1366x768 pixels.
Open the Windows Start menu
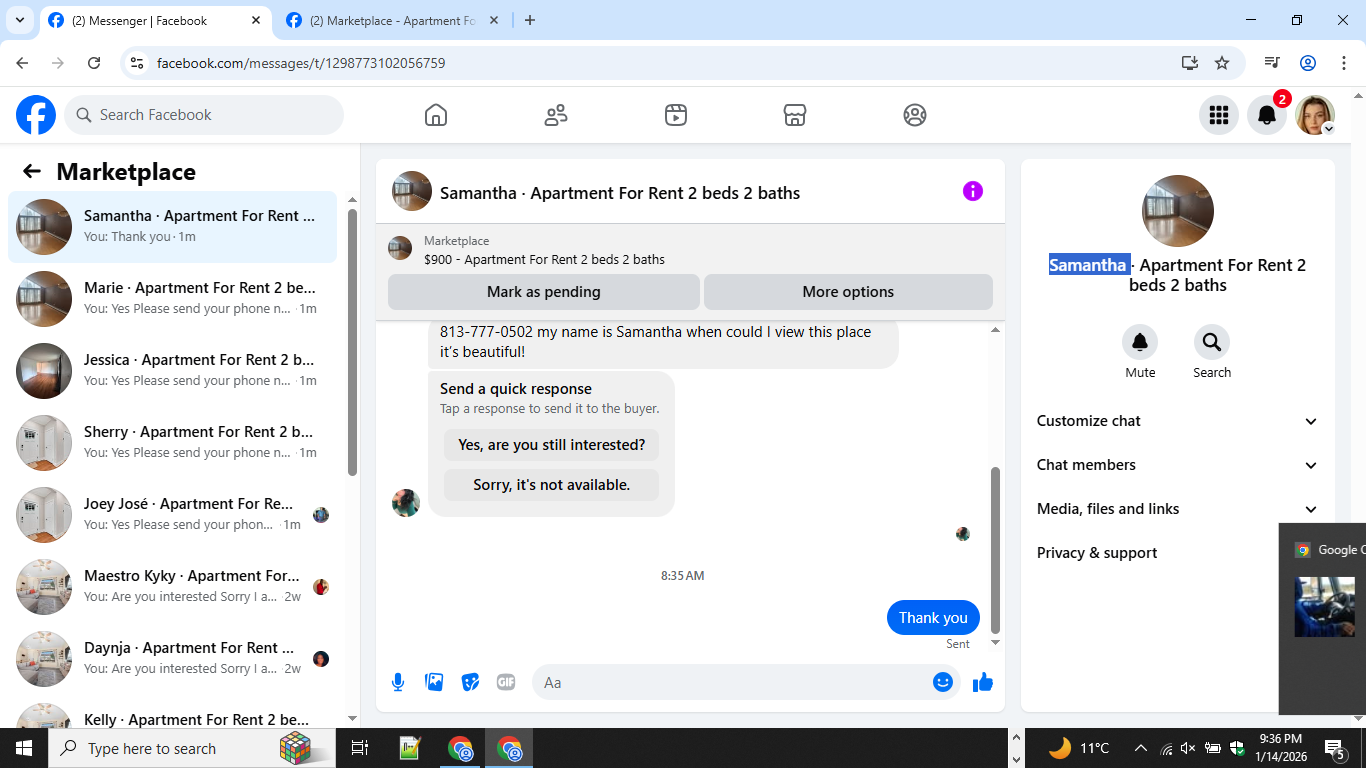tap(24, 748)
